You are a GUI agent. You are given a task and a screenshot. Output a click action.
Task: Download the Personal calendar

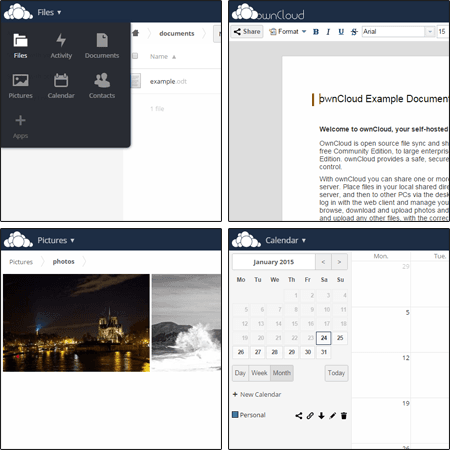[321, 415]
